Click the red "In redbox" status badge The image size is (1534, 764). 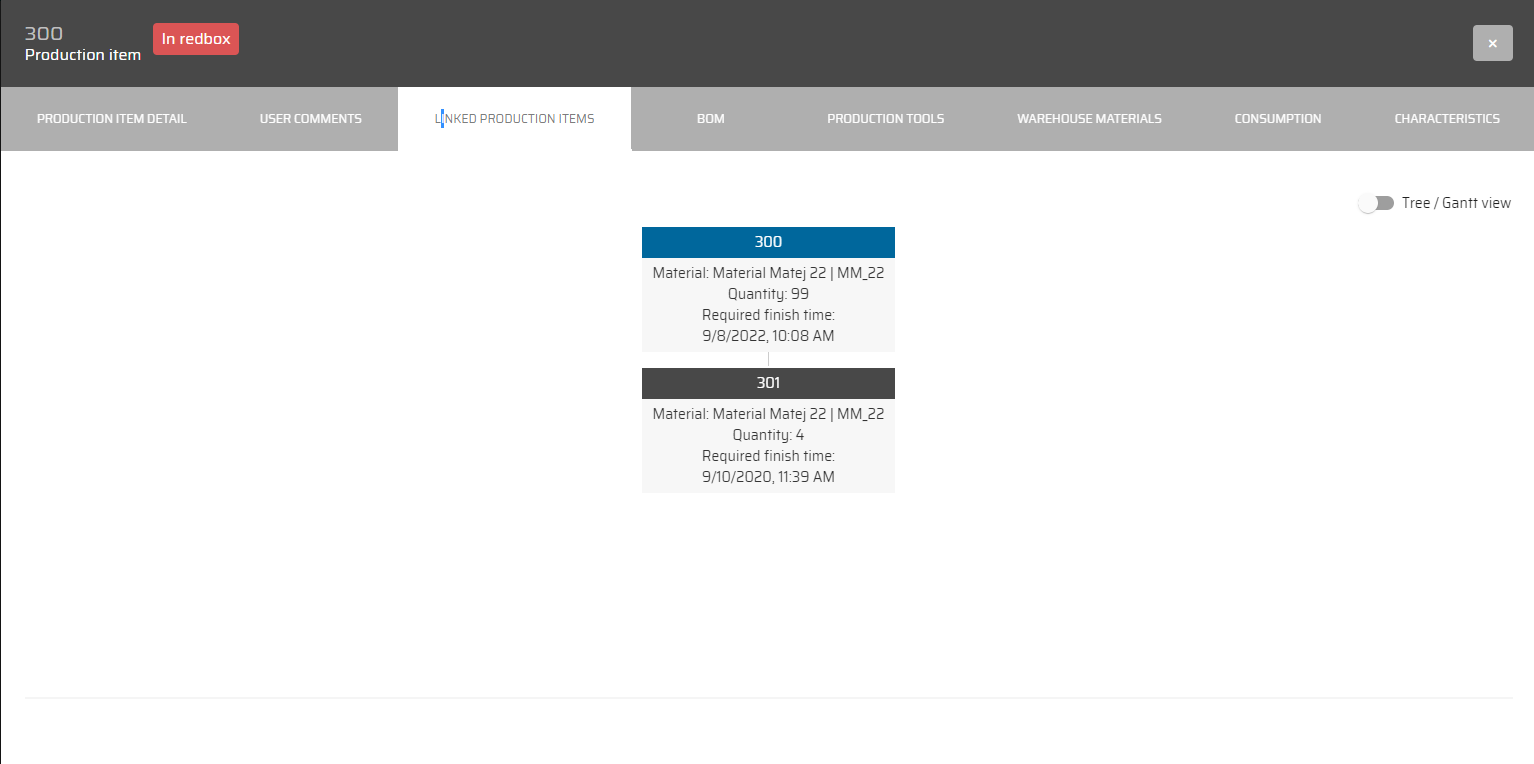[196, 39]
